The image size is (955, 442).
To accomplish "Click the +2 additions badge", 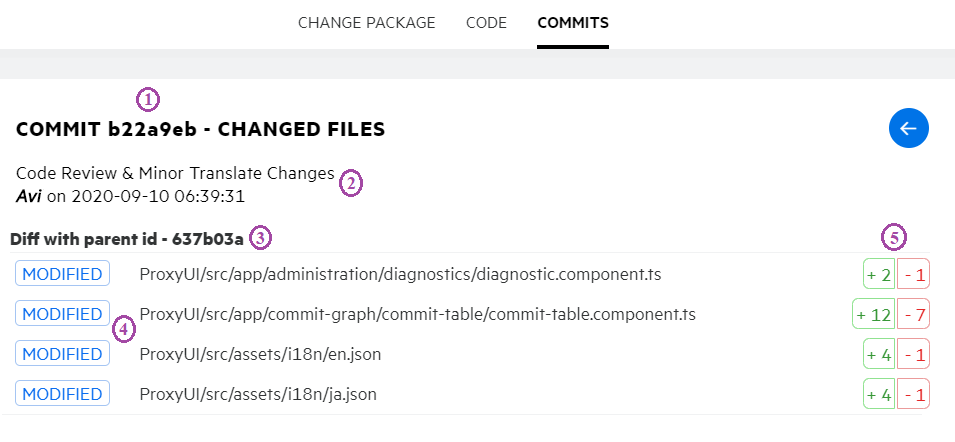I will click(879, 274).
